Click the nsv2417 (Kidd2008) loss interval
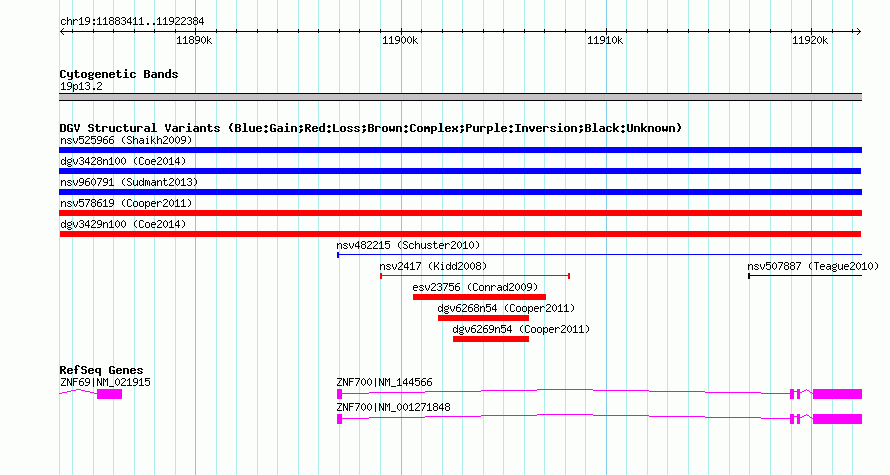 pyautogui.click(x=475, y=276)
